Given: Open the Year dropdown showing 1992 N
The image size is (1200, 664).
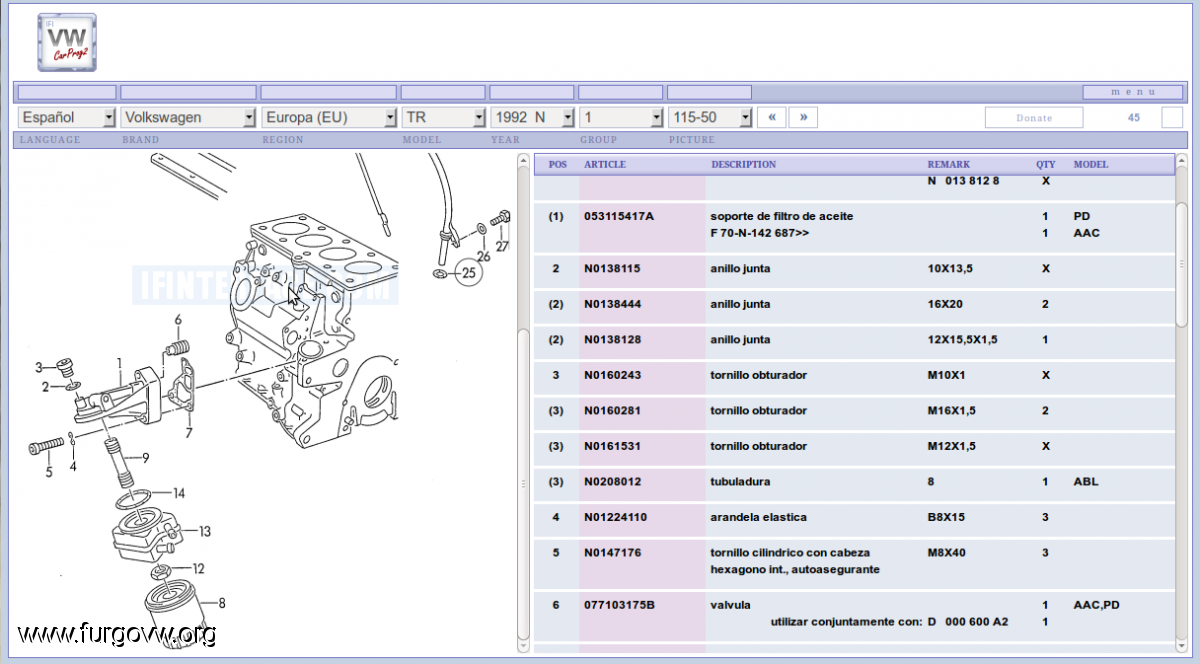Looking at the screenshot, I should pyautogui.click(x=532, y=117).
